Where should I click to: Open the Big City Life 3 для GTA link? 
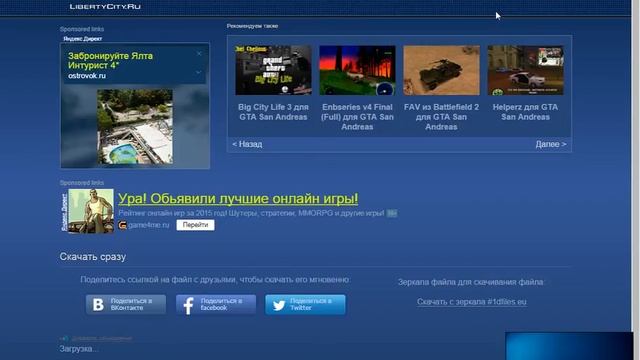pos(273,112)
